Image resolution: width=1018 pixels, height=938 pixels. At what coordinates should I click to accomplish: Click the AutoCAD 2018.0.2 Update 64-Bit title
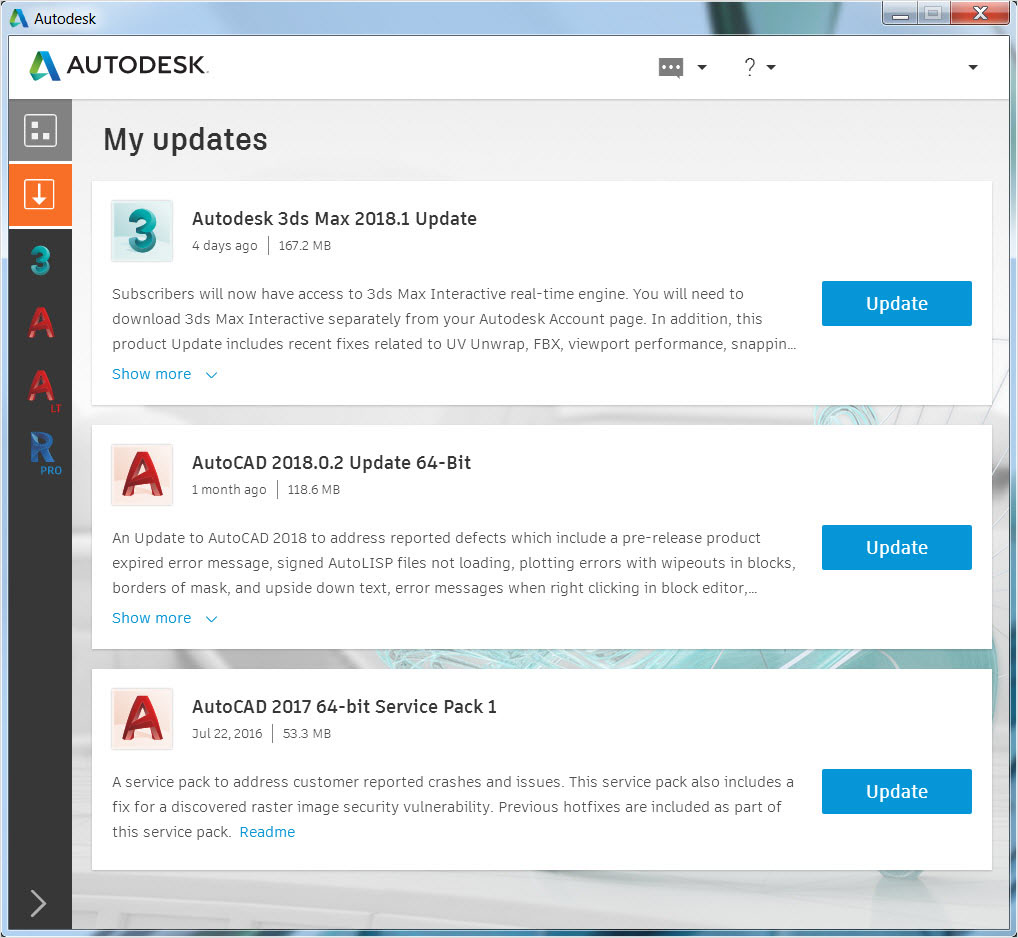(331, 463)
